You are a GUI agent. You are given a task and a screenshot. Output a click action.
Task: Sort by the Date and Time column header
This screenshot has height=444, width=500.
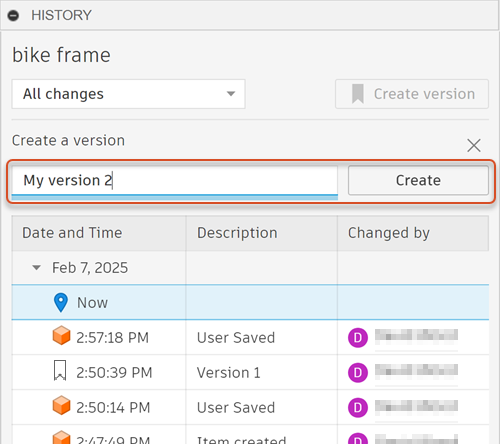(x=99, y=233)
